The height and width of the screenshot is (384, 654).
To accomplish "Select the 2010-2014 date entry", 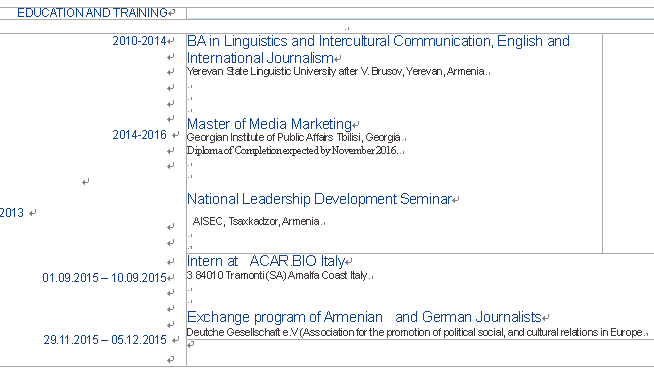I will (x=139, y=41).
